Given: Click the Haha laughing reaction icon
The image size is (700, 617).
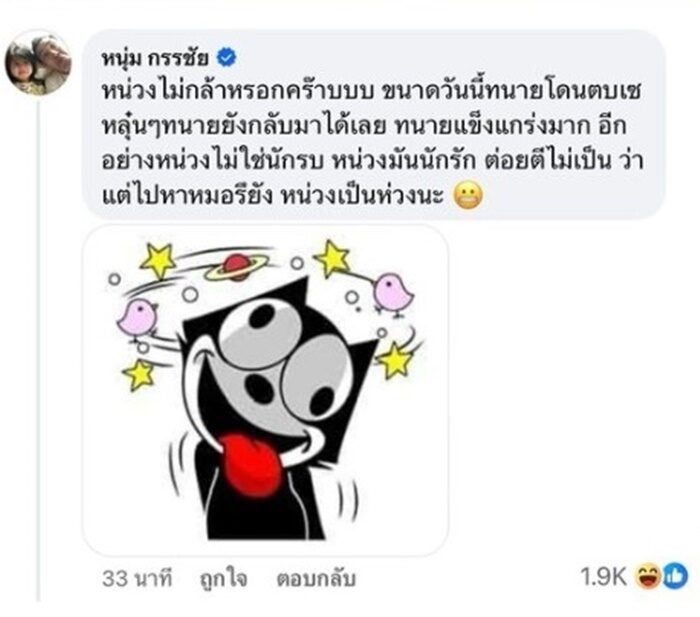Looking at the screenshot, I should click(647, 576).
